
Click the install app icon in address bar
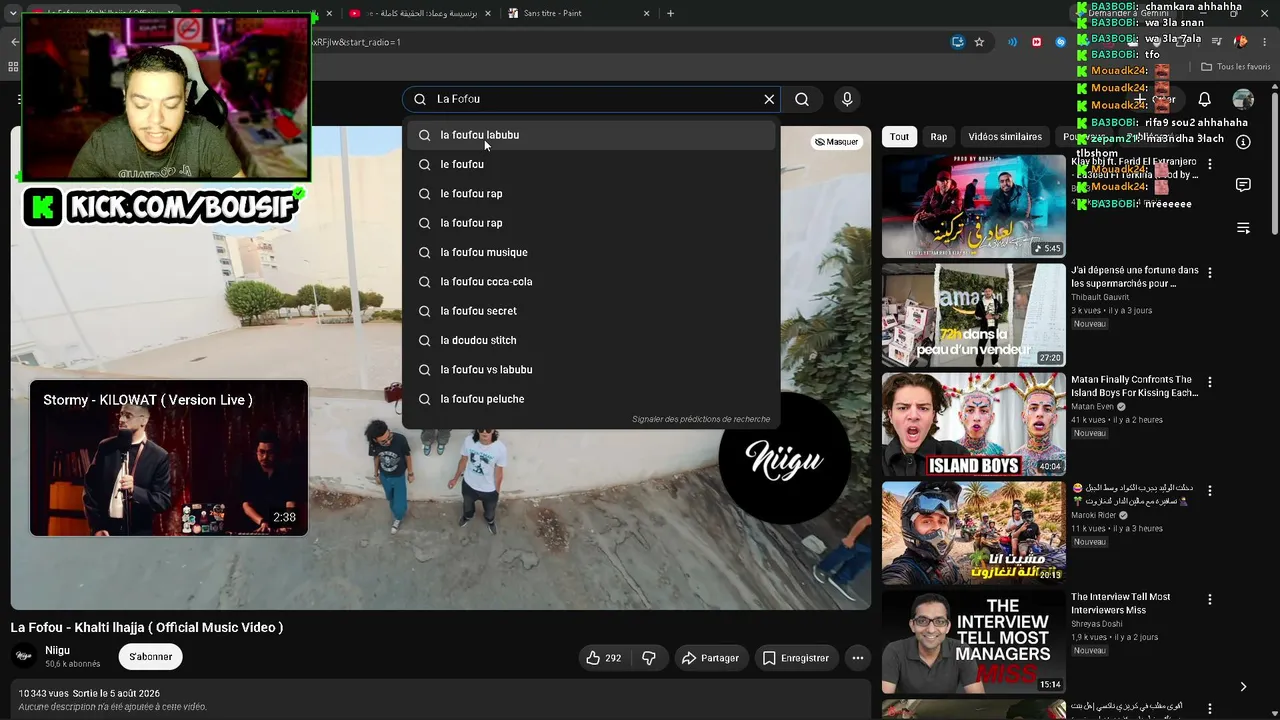958,42
